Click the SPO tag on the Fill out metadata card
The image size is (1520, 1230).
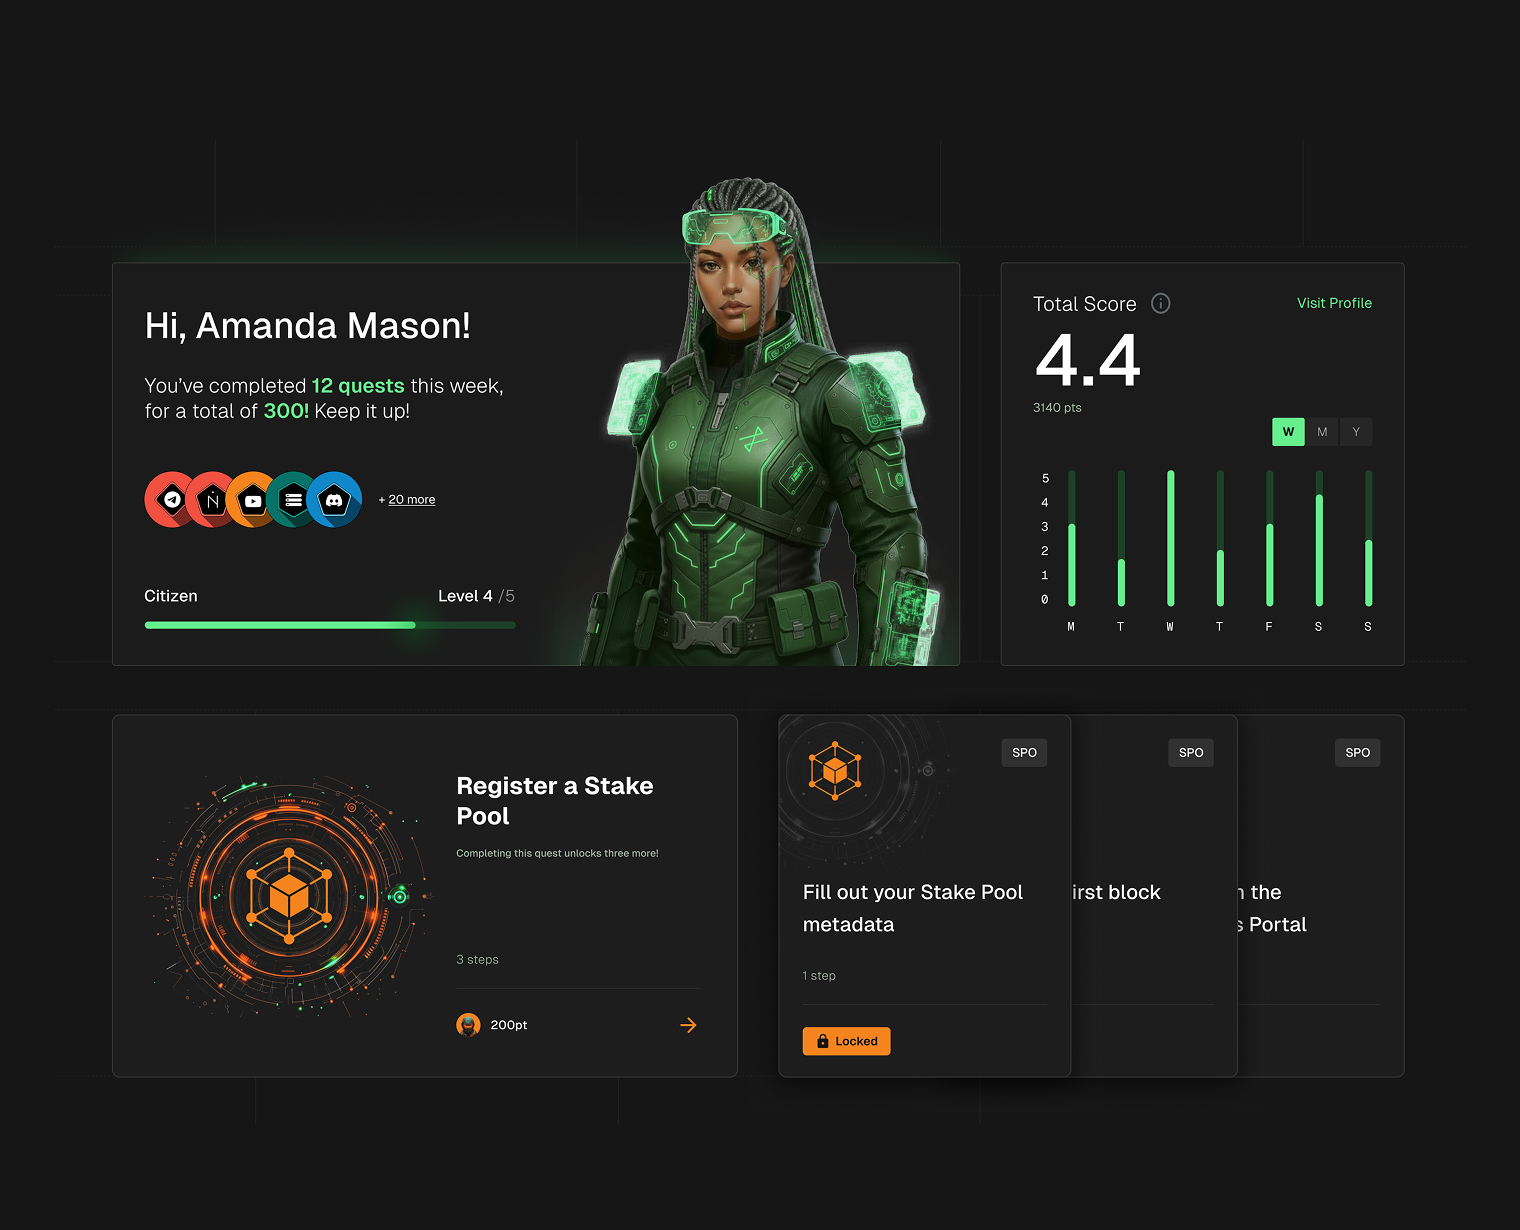pos(1024,753)
